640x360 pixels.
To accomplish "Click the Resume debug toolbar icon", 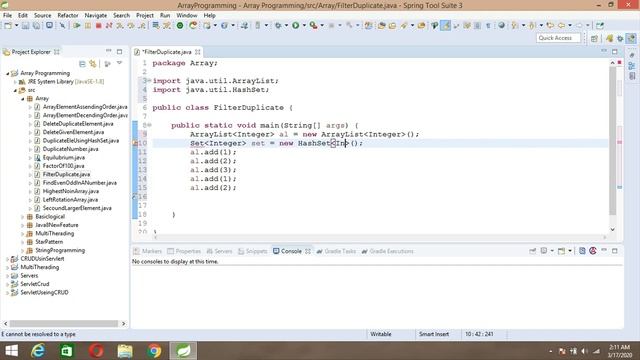I will (x=76, y=25).
